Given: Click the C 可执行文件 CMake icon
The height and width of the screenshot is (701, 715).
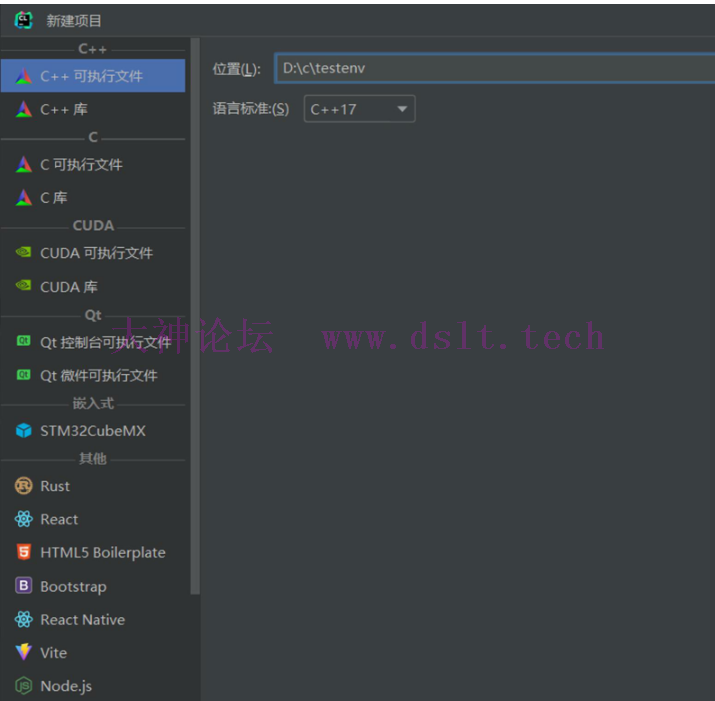Looking at the screenshot, I should (x=24, y=165).
